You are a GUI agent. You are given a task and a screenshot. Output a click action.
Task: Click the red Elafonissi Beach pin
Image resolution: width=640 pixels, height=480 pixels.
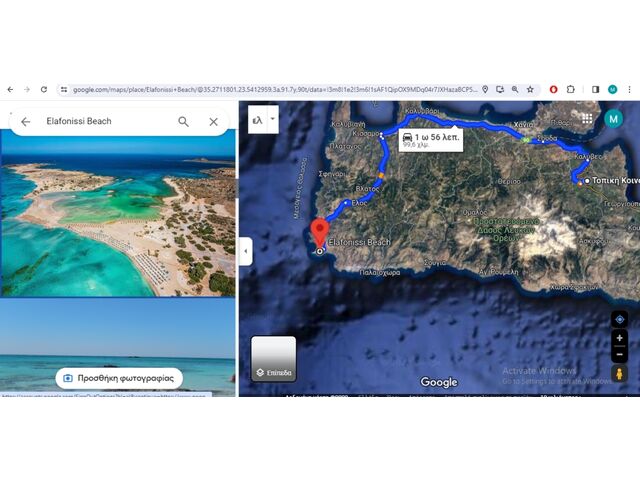coord(320,232)
